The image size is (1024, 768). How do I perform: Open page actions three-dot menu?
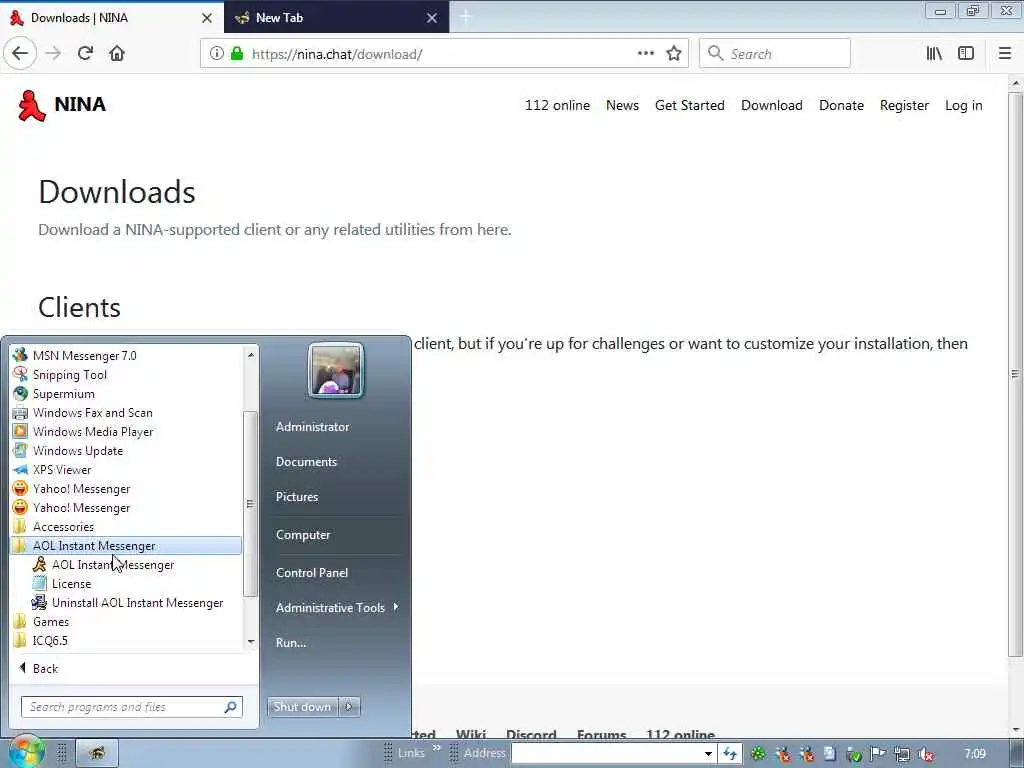[645, 54]
